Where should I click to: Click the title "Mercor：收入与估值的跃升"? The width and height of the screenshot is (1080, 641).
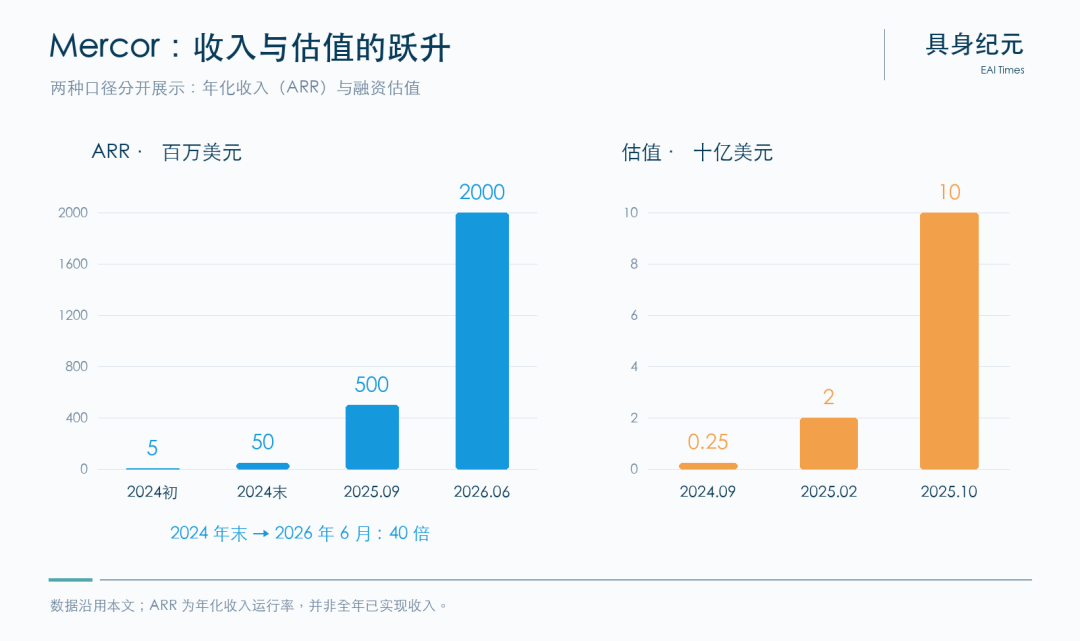pyautogui.click(x=249, y=48)
